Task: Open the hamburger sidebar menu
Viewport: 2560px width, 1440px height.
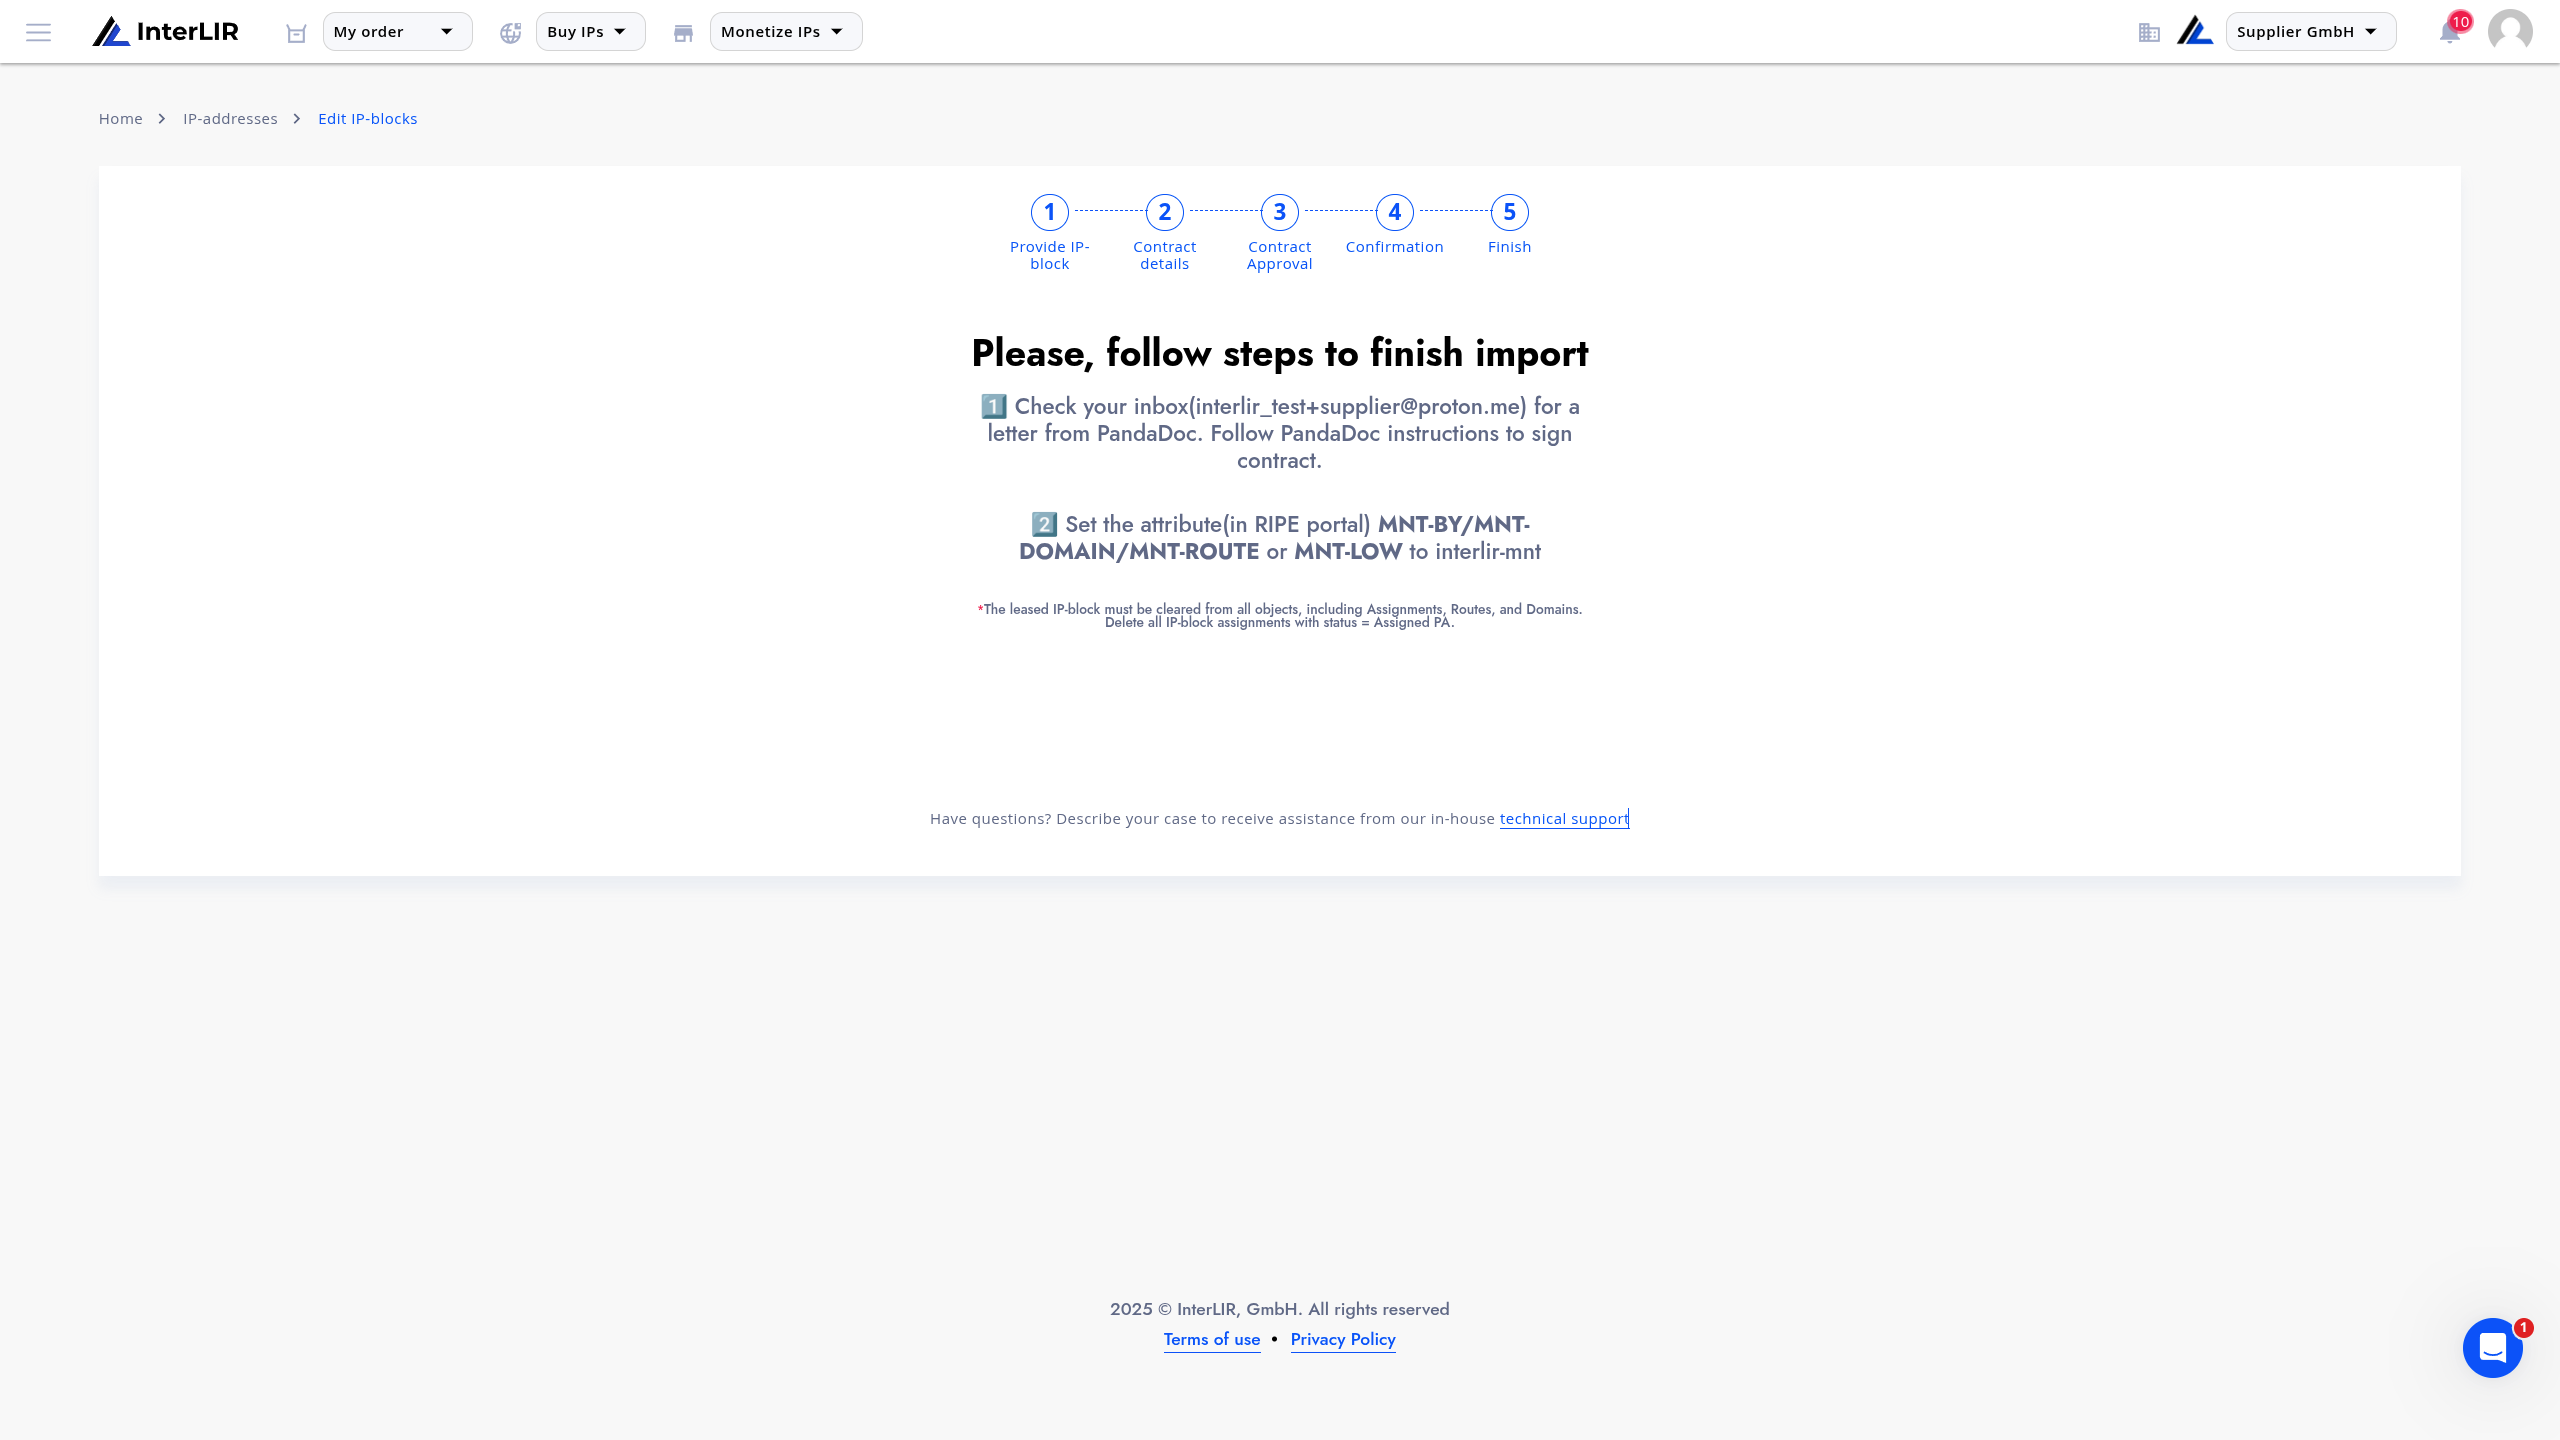Action: pos(38,32)
